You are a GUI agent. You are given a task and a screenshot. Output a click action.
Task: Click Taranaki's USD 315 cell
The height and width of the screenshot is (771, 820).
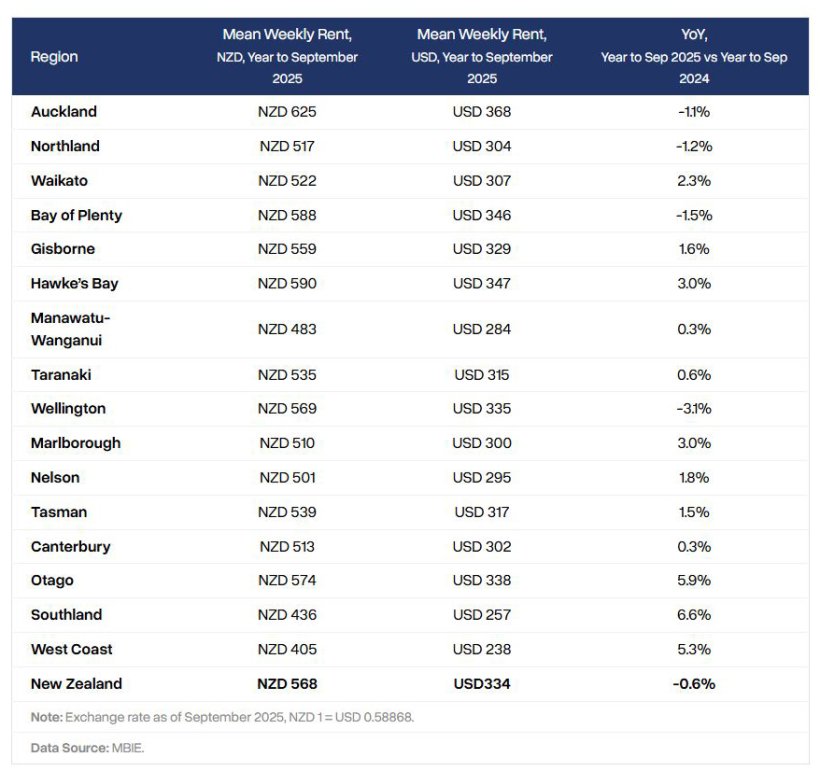482,375
